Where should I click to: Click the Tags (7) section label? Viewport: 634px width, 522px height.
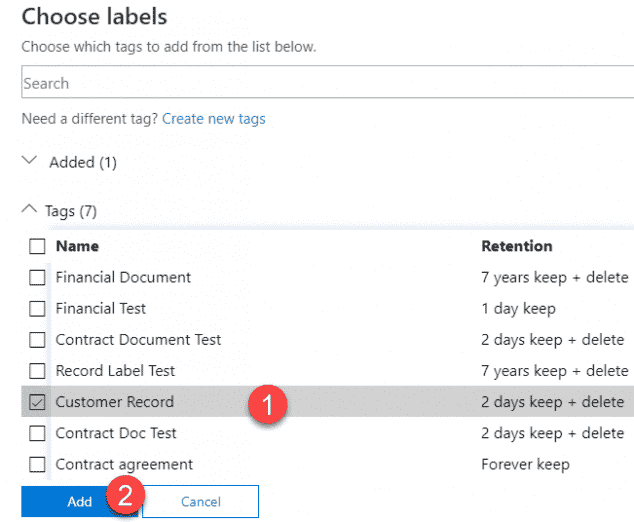pyautogui.click(x=71, y=211)
